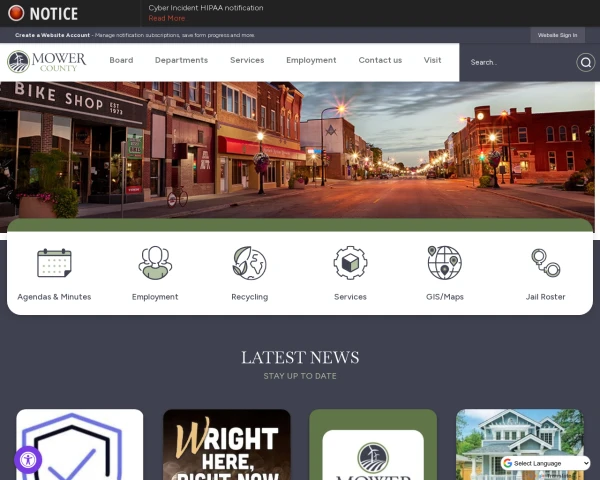Open the Recycling globe leaf icon

tap(249, 263)
